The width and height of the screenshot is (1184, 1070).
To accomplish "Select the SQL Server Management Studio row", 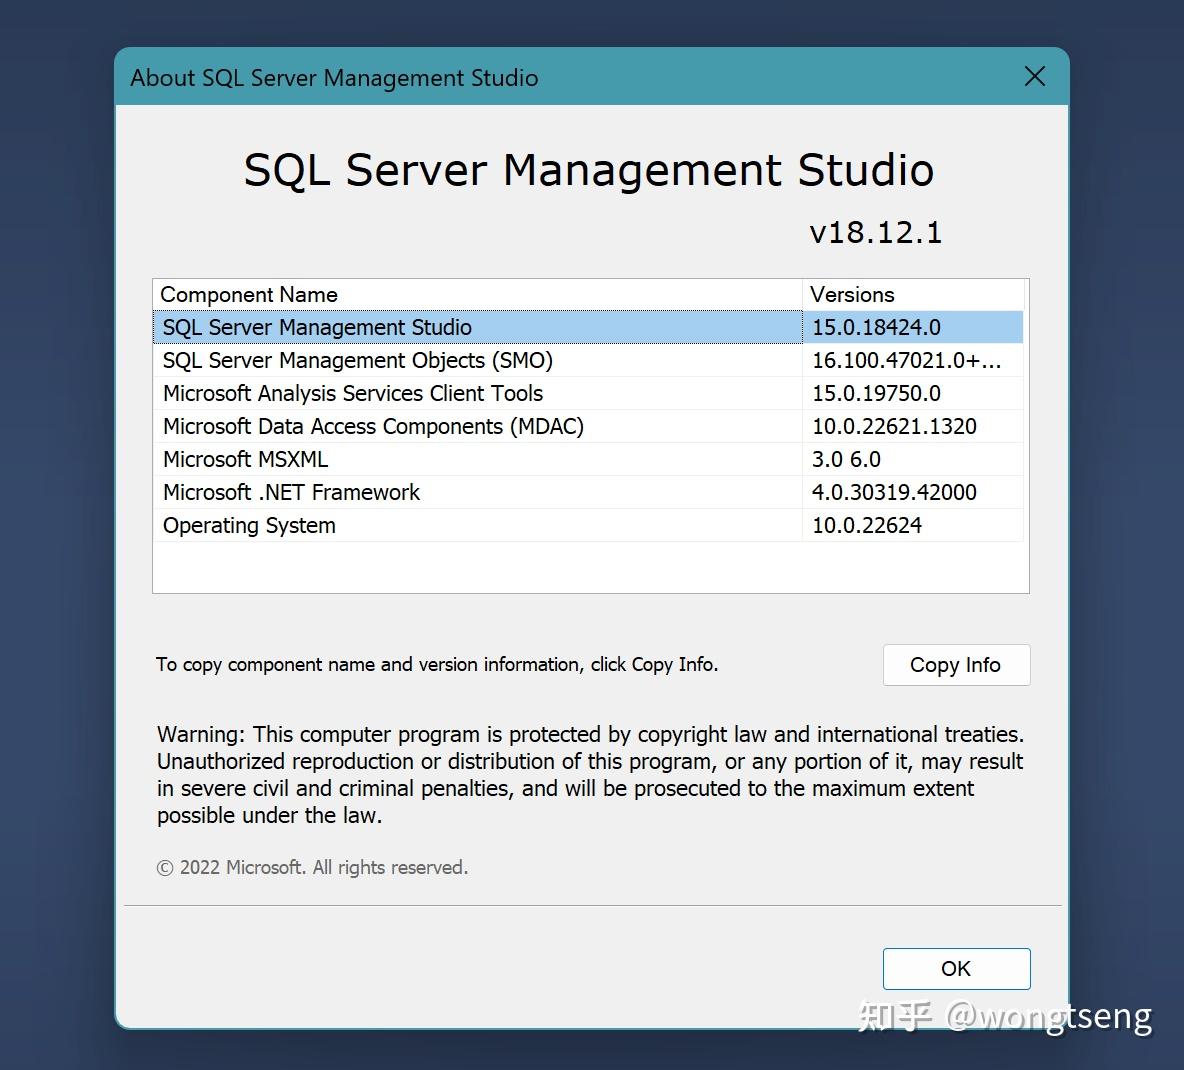I will point(317,327).
